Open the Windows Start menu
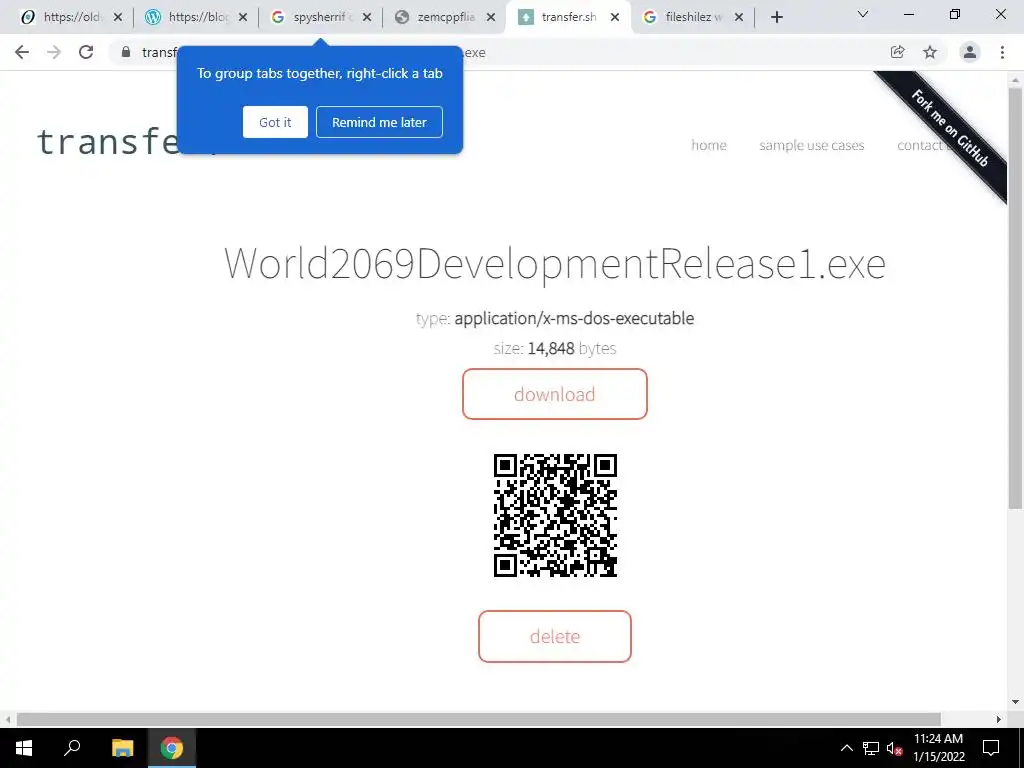 [x=24, y=748]
